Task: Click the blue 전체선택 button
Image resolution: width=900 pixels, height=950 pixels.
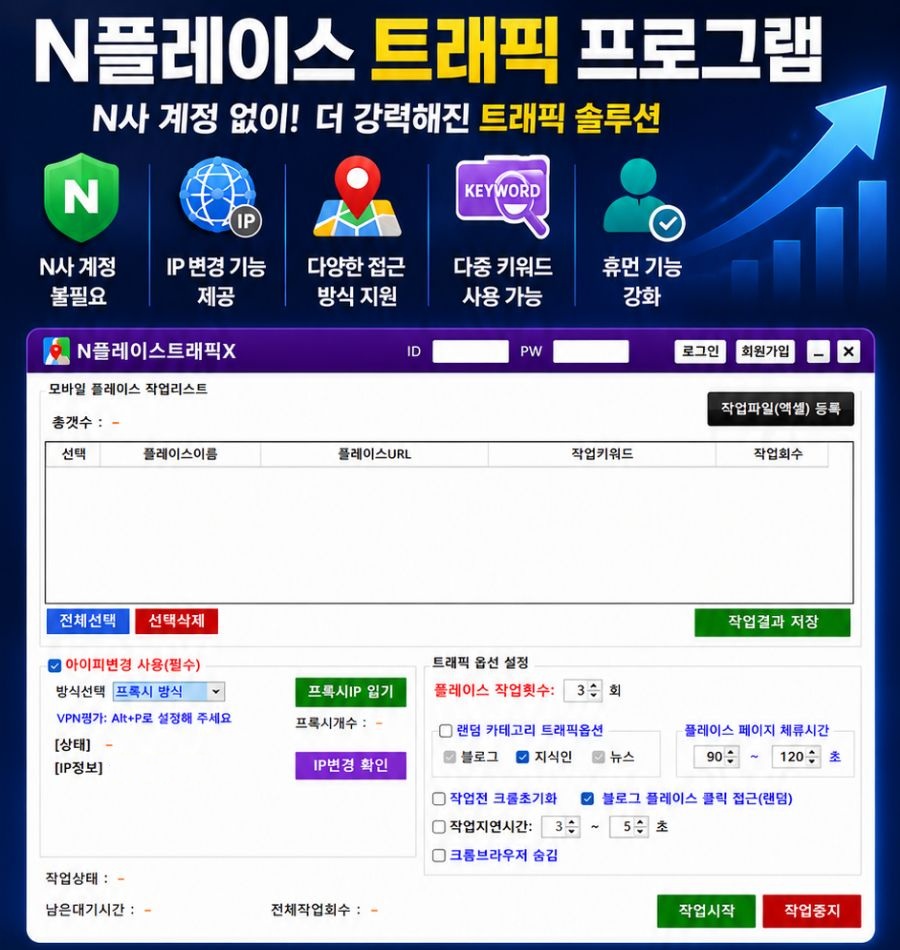Action: point(88,621)
